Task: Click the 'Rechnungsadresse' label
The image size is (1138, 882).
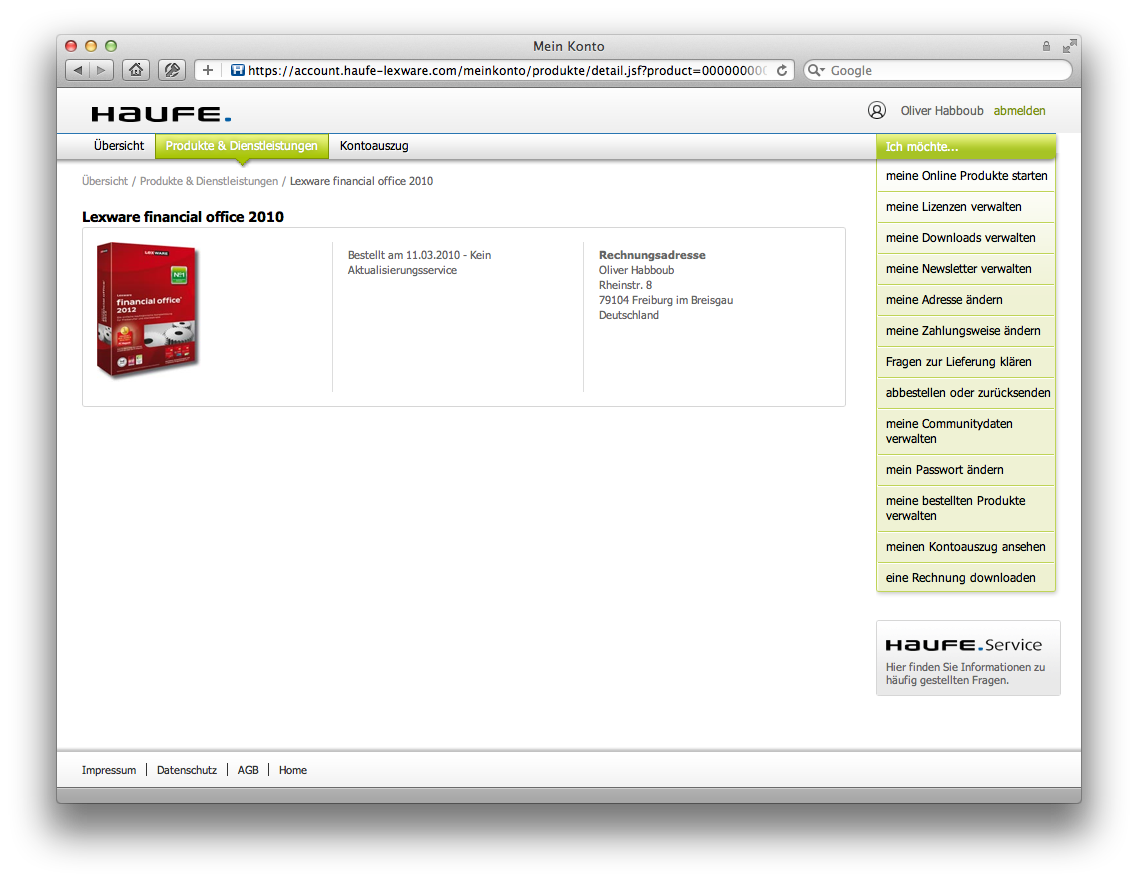Action: point(652,255)
